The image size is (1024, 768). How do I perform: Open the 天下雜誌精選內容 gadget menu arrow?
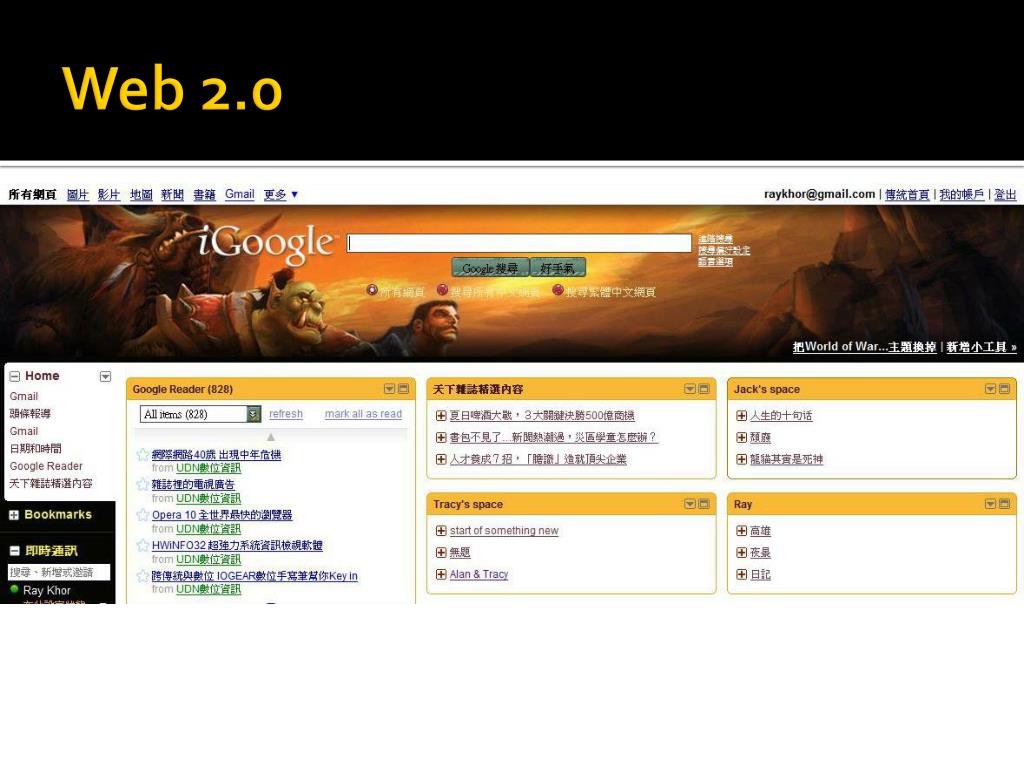coord(690,389)
